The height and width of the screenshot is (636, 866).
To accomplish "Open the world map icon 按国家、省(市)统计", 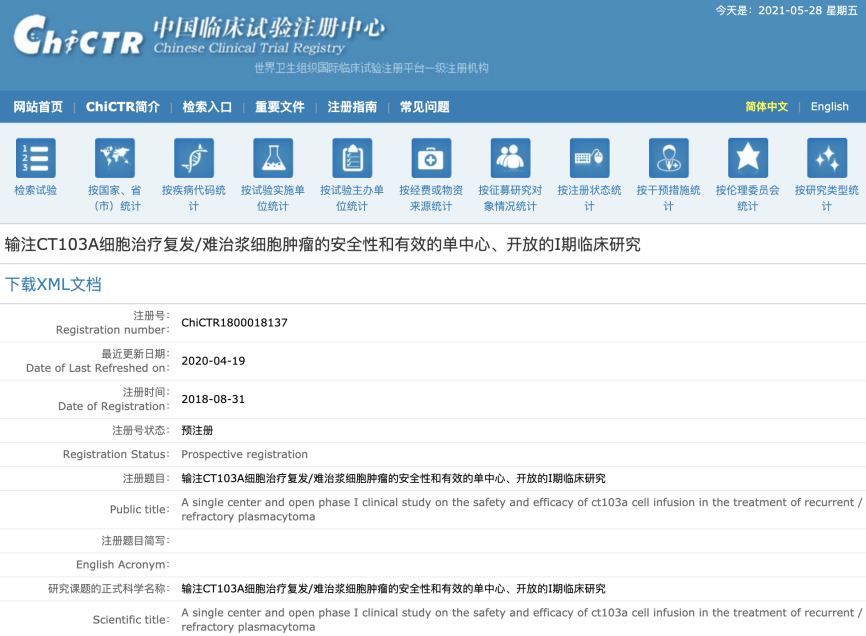I will point(115,158).
